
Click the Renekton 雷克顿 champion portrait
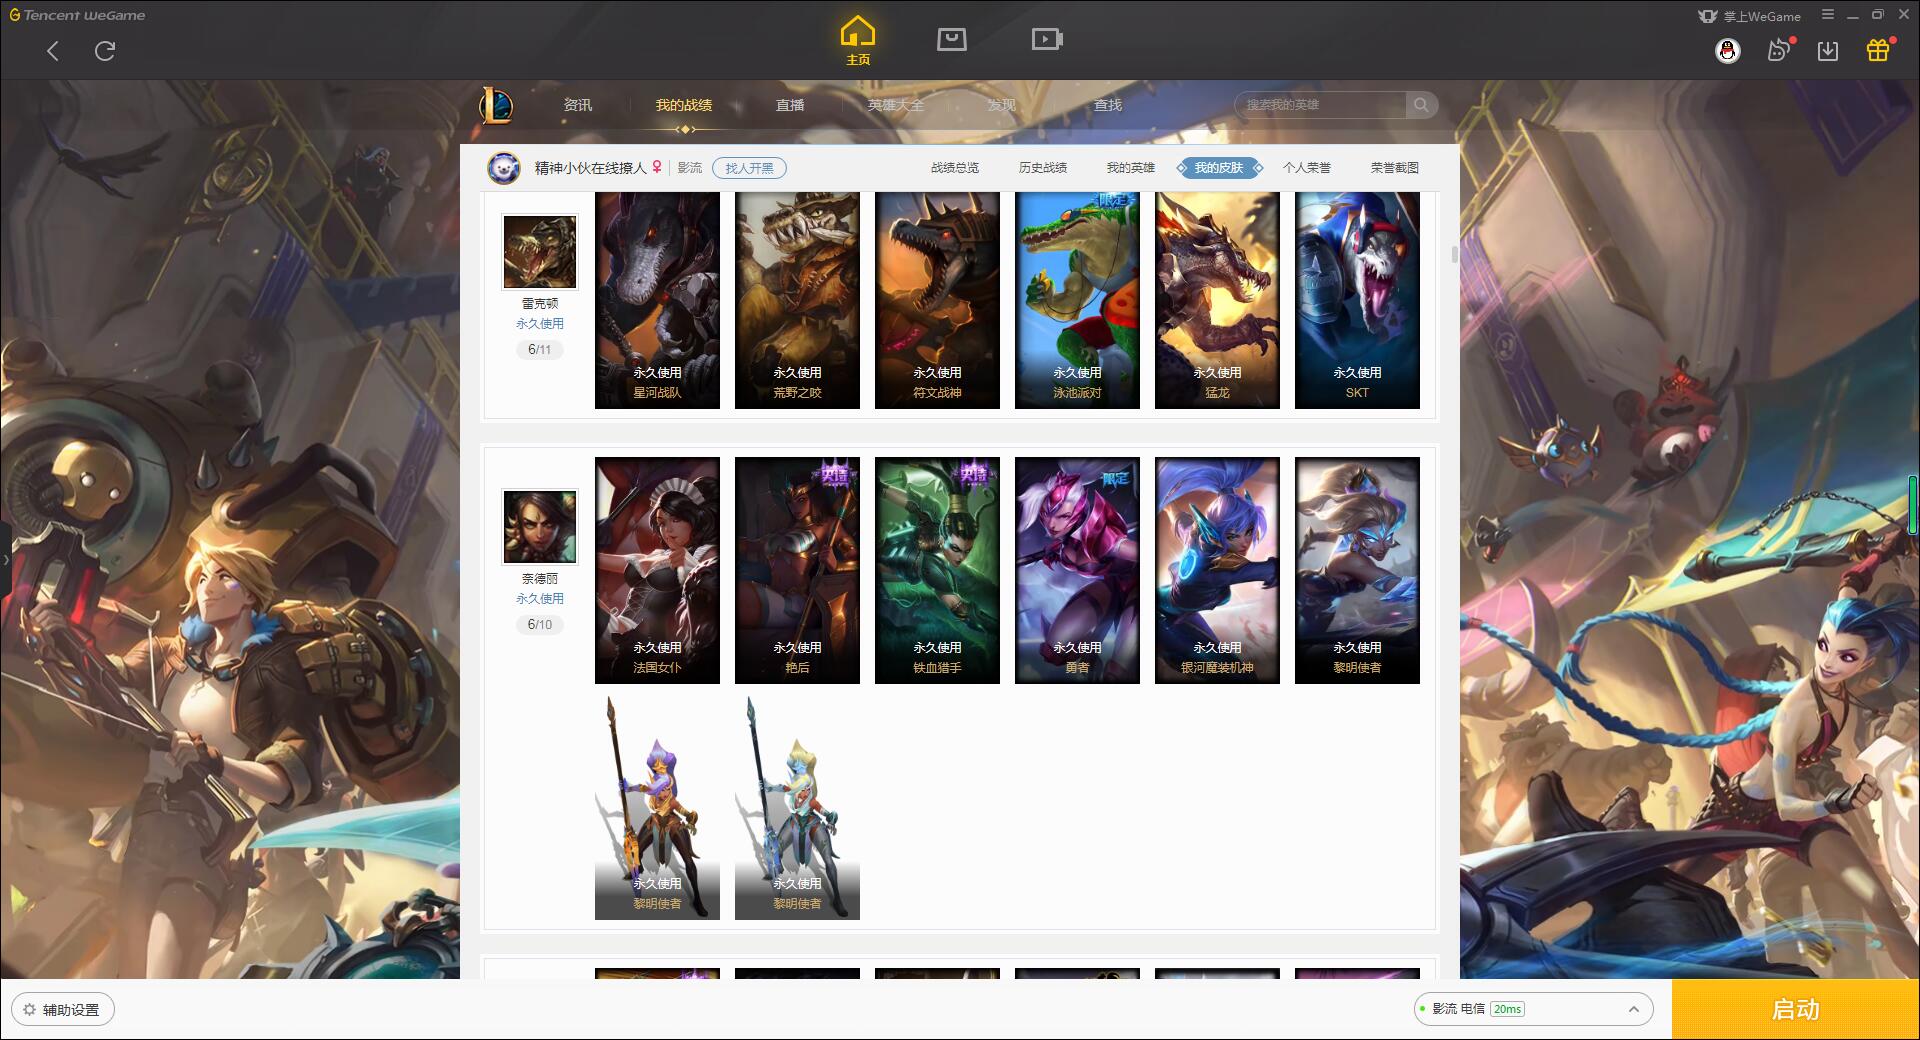[540, 252]
